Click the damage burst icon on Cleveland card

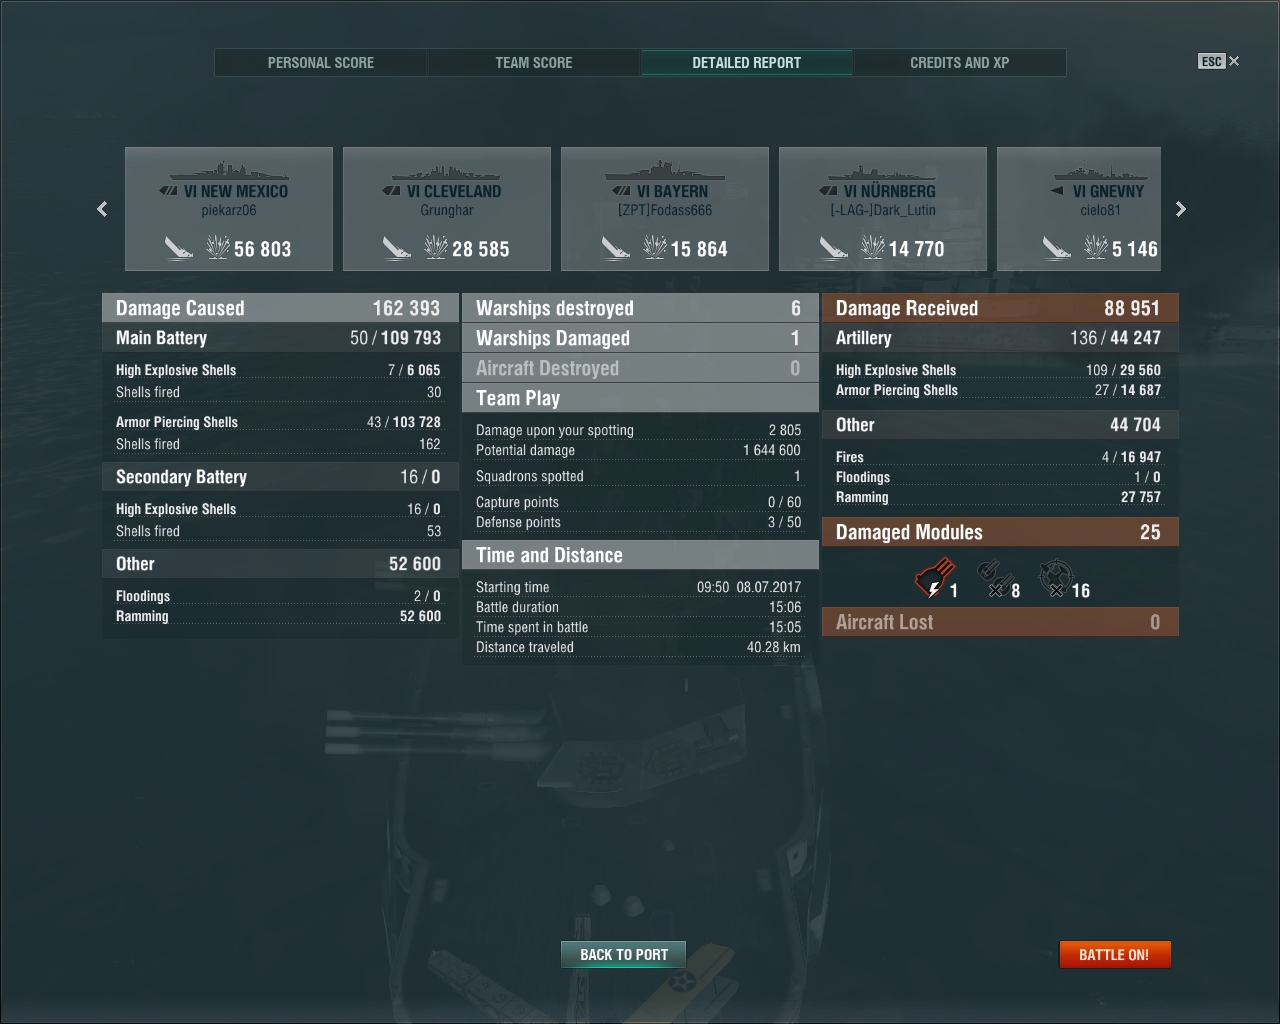coord(436,247)
